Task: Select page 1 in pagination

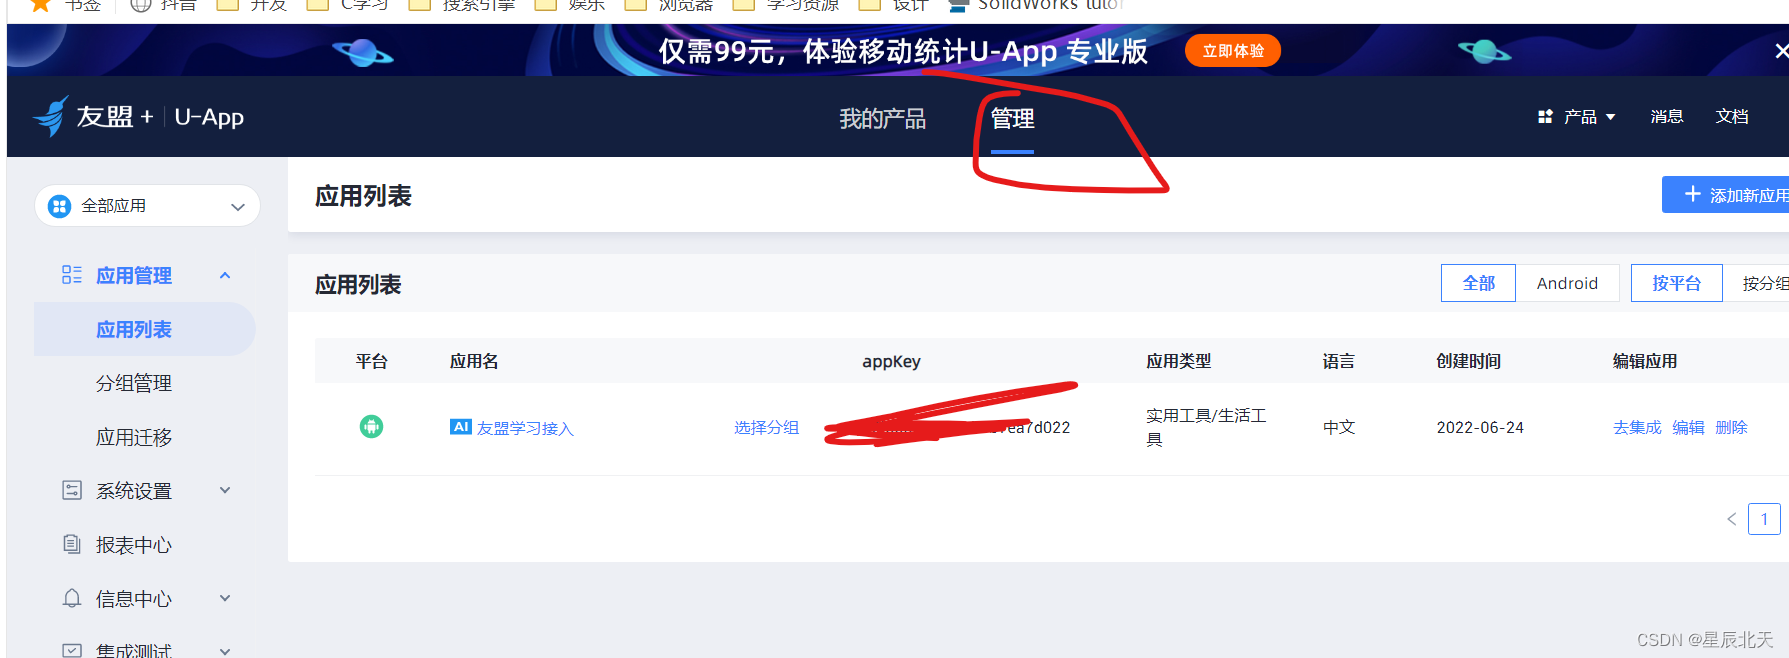Action: click(x=1764, y=519)
